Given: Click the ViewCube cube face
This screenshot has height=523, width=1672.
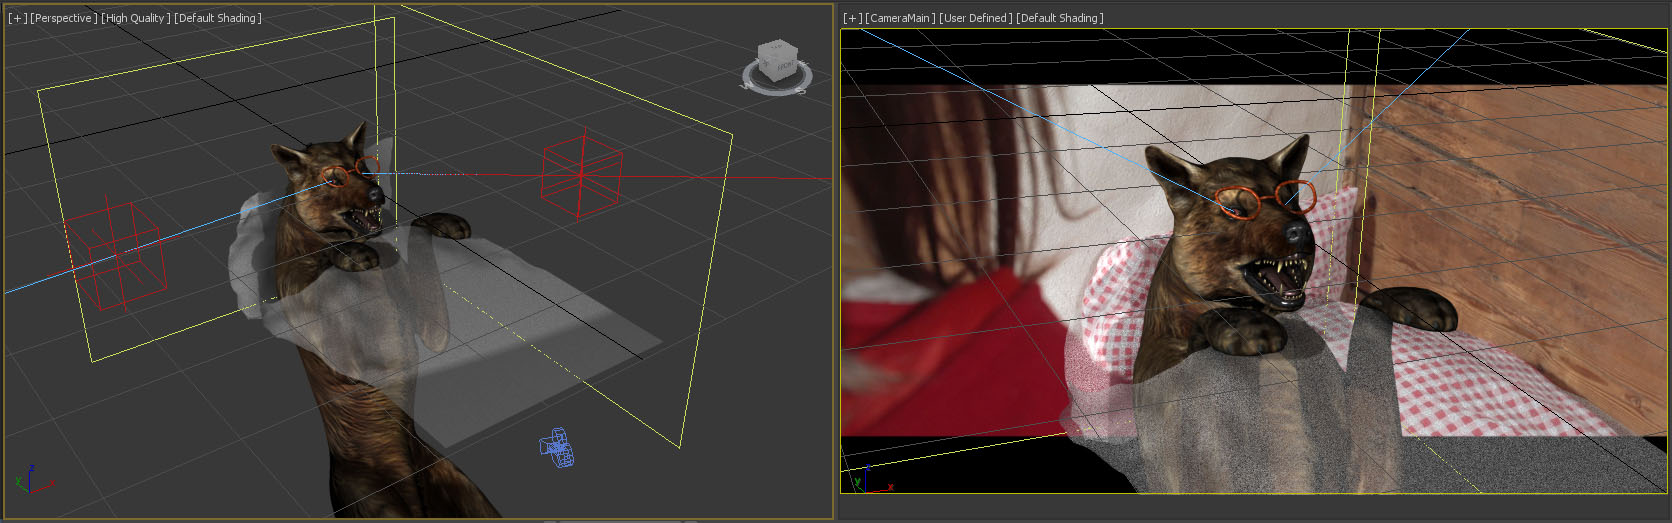Looking at the screenshot, I should coord(777,61).
